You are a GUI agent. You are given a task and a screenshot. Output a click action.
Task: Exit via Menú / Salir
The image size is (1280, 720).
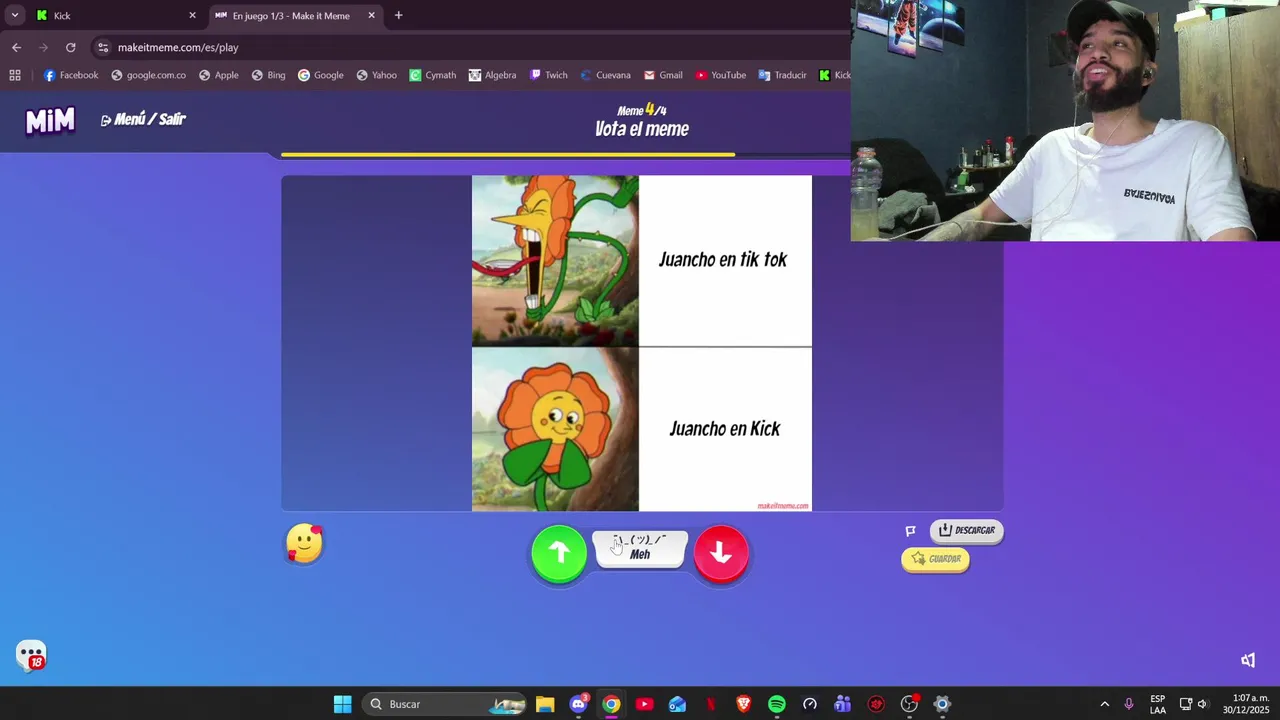pyautogui.click(x=143, y=119)
